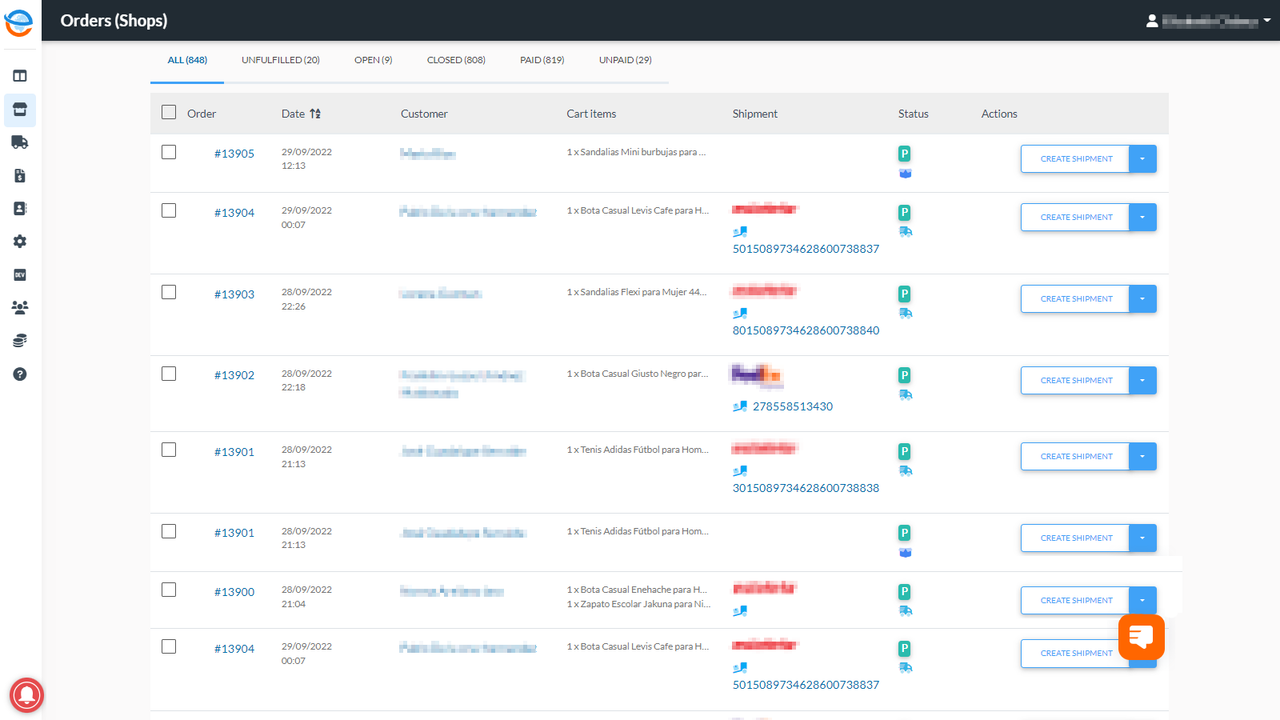Click the truck status icon for order #13902
This screenshot has height=720, width=1280.
click(905, 394)
